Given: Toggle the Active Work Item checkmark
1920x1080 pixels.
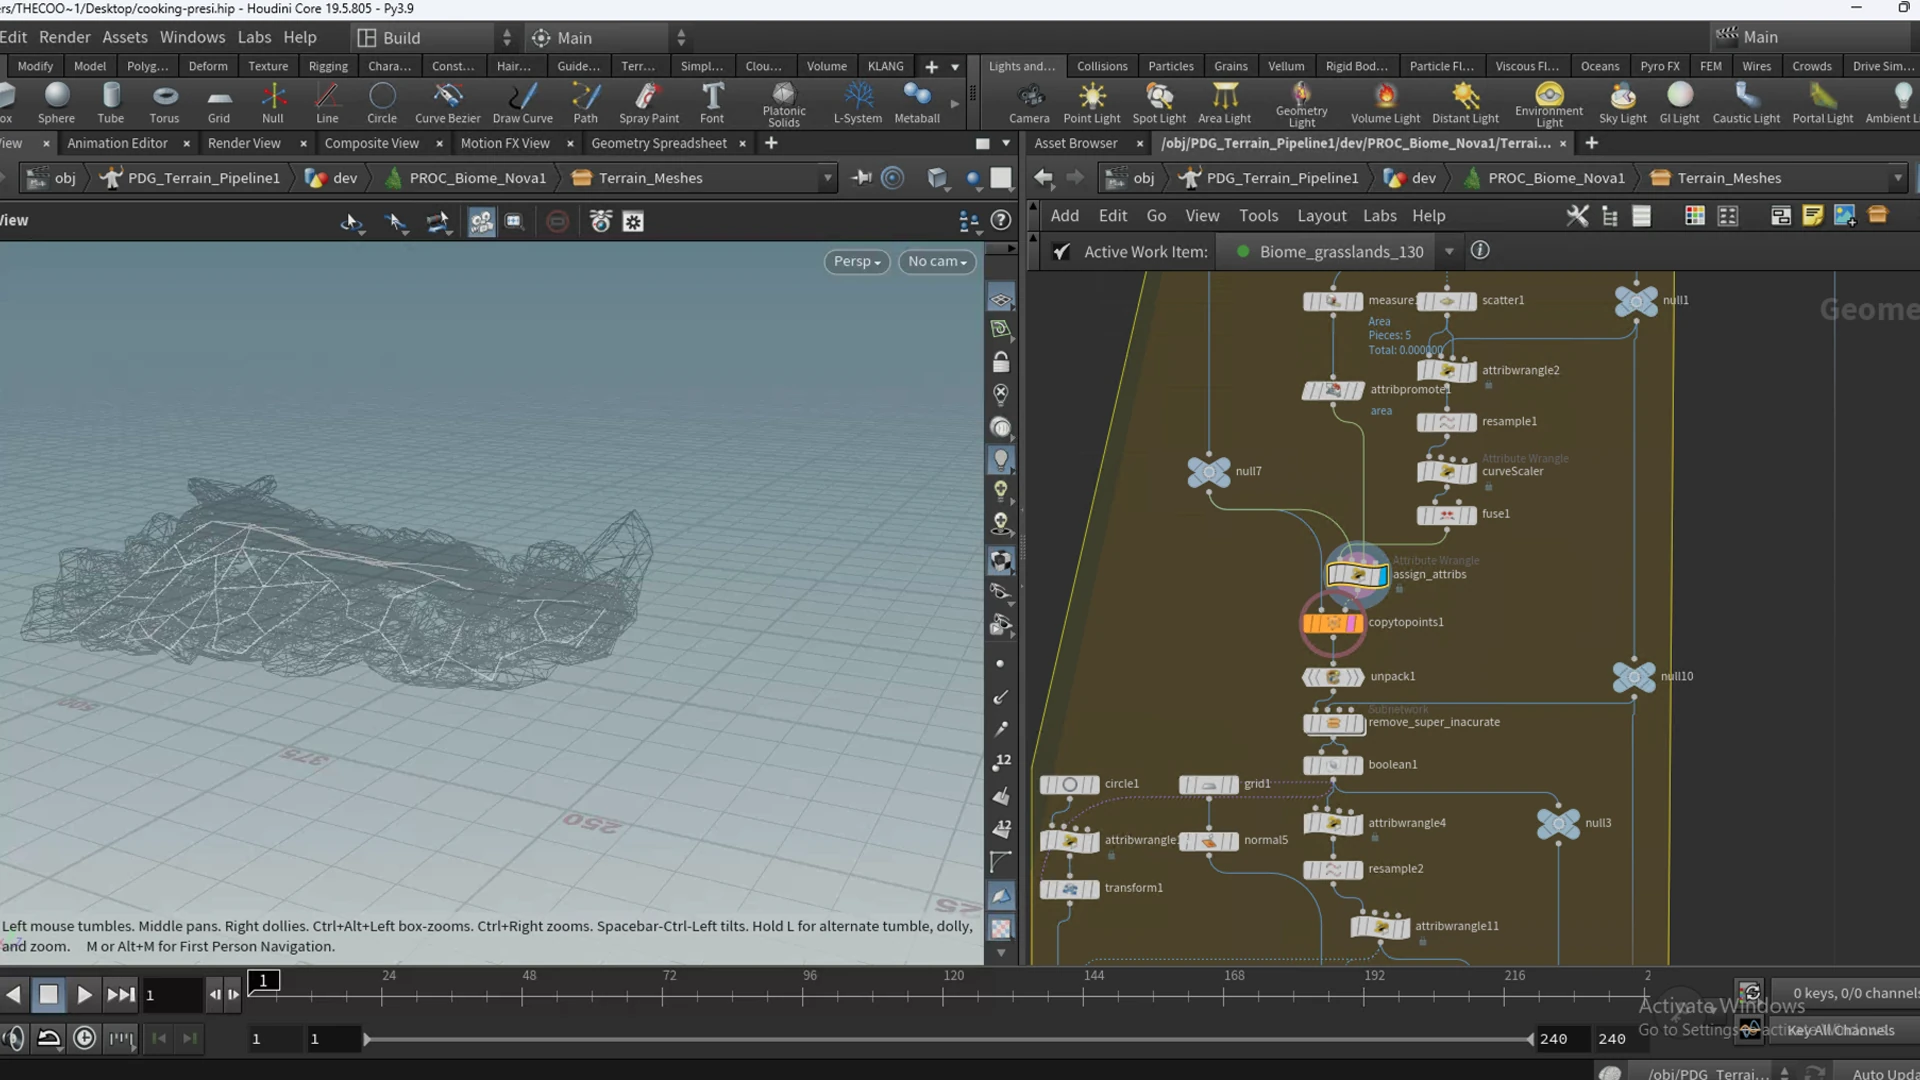Looking at the screenshot, I should coord(1061,252).
